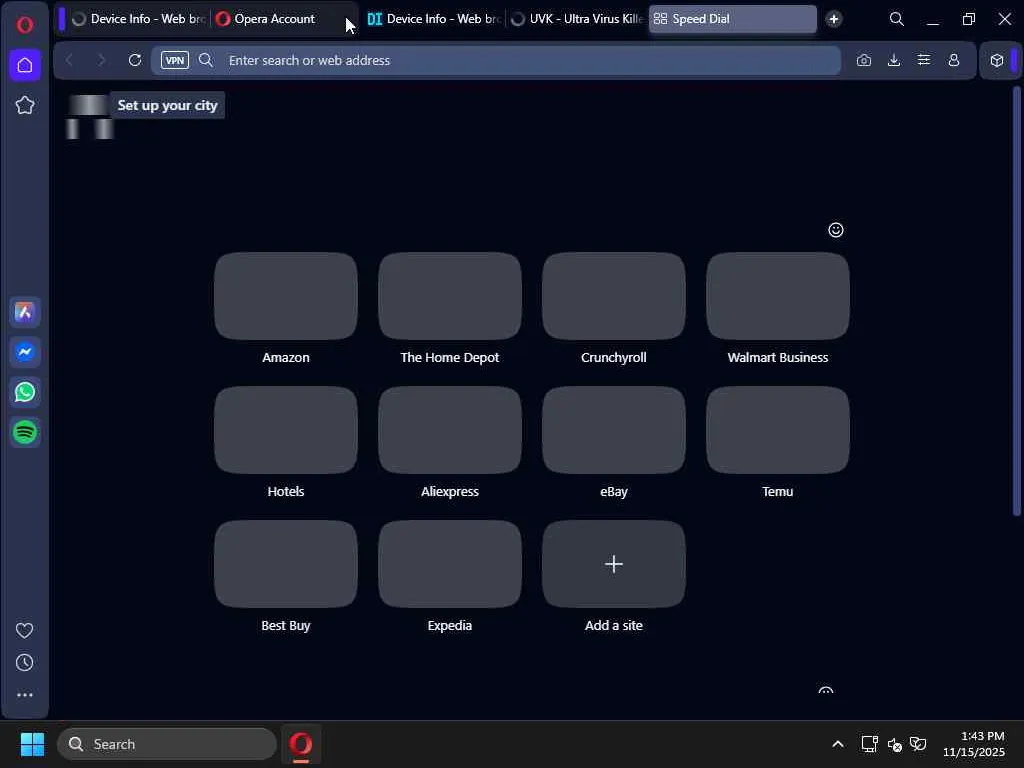Go to the Home start page icon

coord(25,65)
